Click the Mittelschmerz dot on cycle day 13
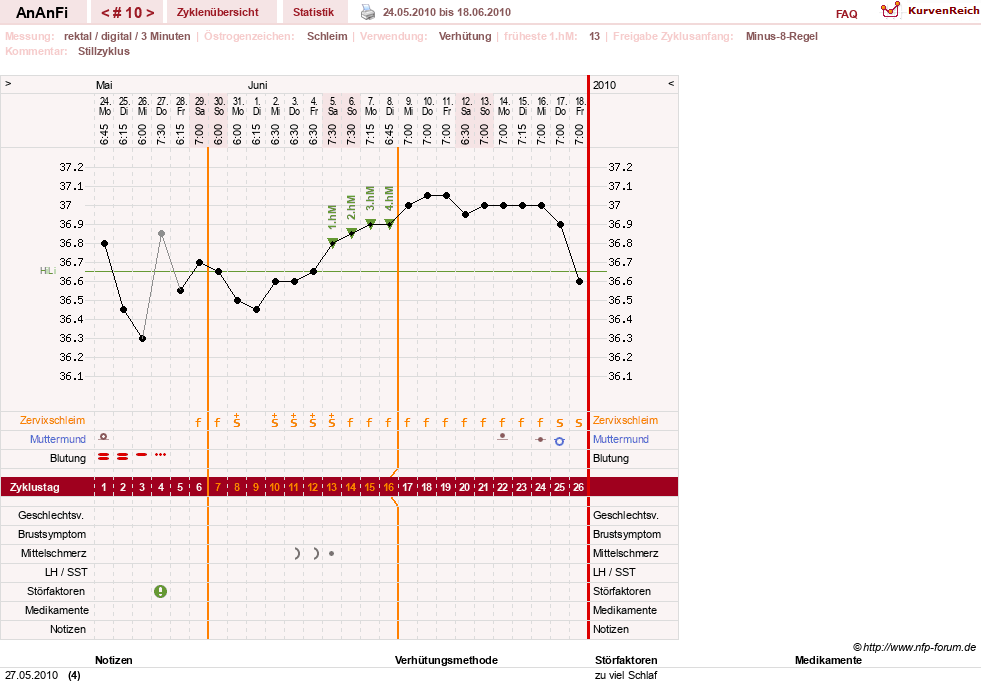981x699 pixels. [332, 553]
